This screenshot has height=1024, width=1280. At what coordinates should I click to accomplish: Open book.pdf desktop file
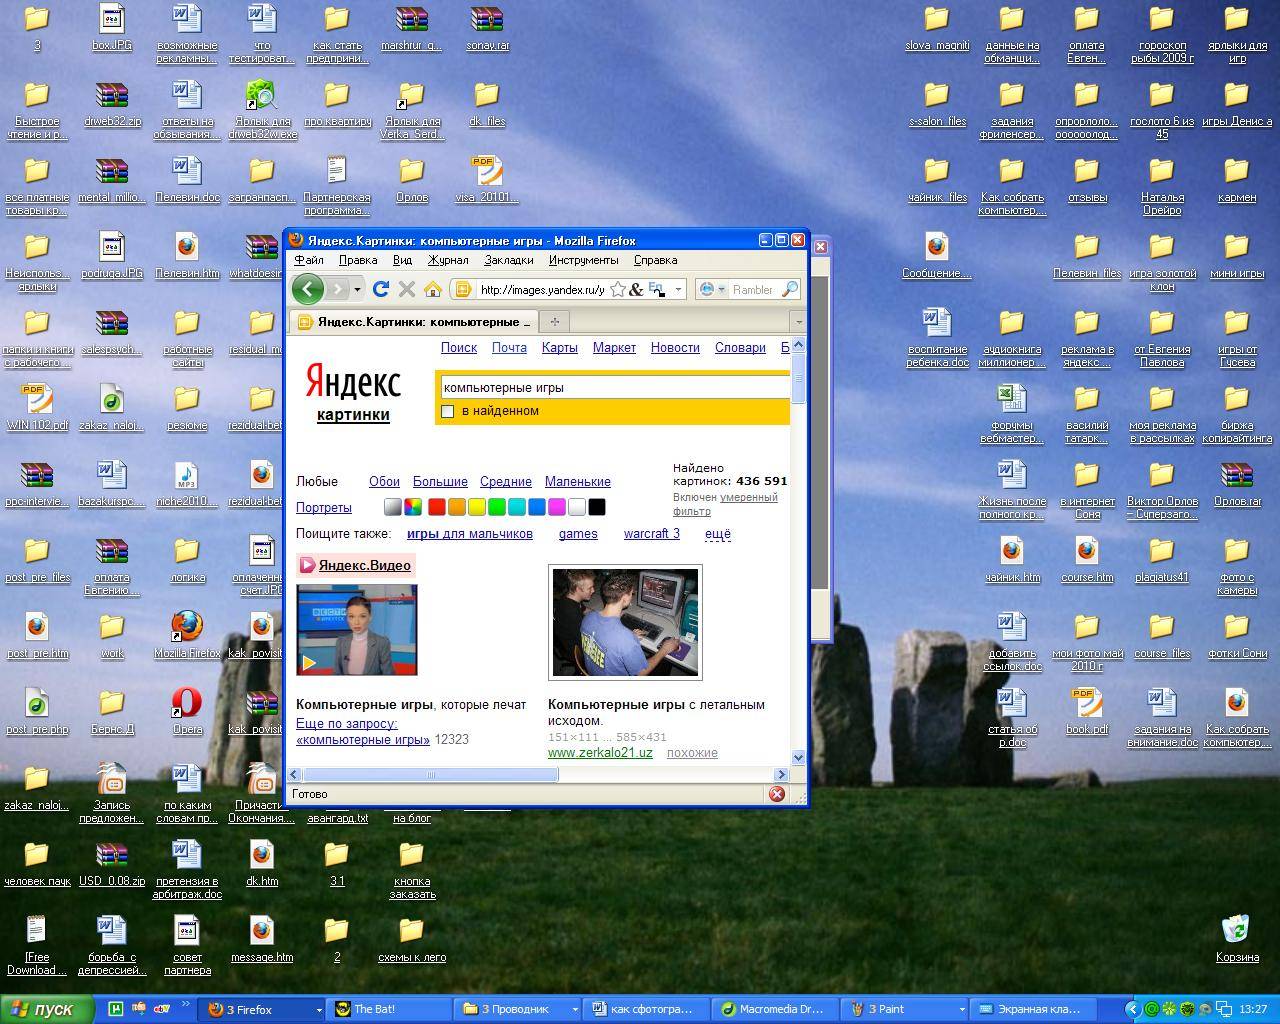(1087, 711)
